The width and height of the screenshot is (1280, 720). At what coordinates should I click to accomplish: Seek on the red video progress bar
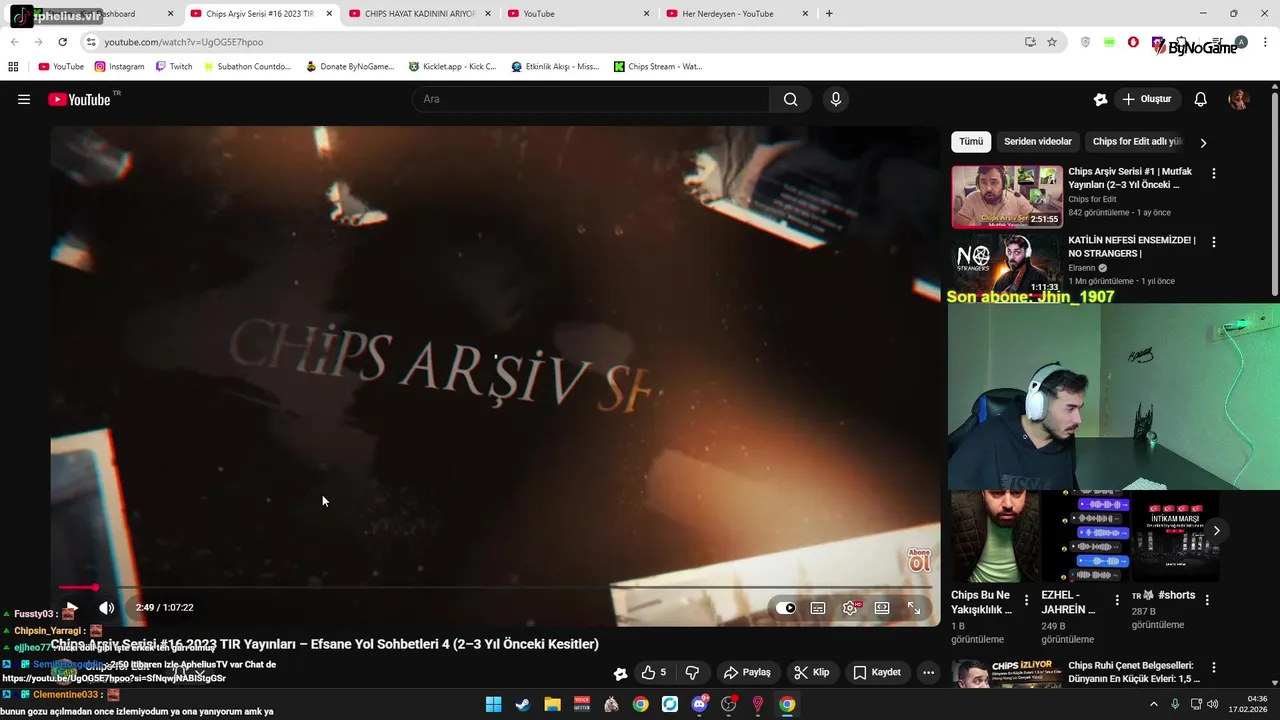point(495,587)
